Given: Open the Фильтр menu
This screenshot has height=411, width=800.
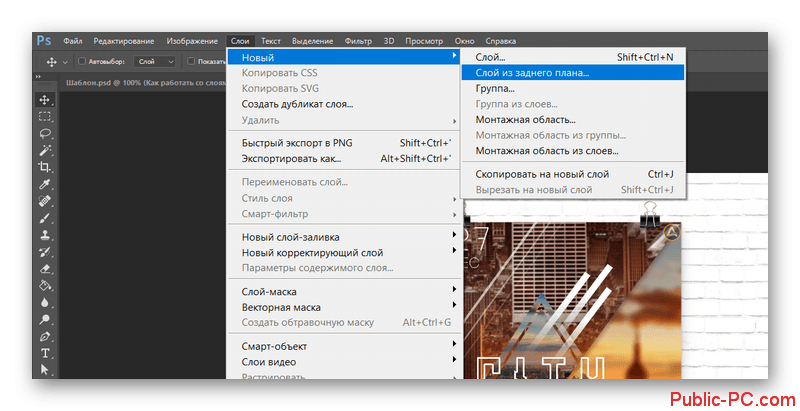Looking at the screenshot, I should tap(358, 41).
